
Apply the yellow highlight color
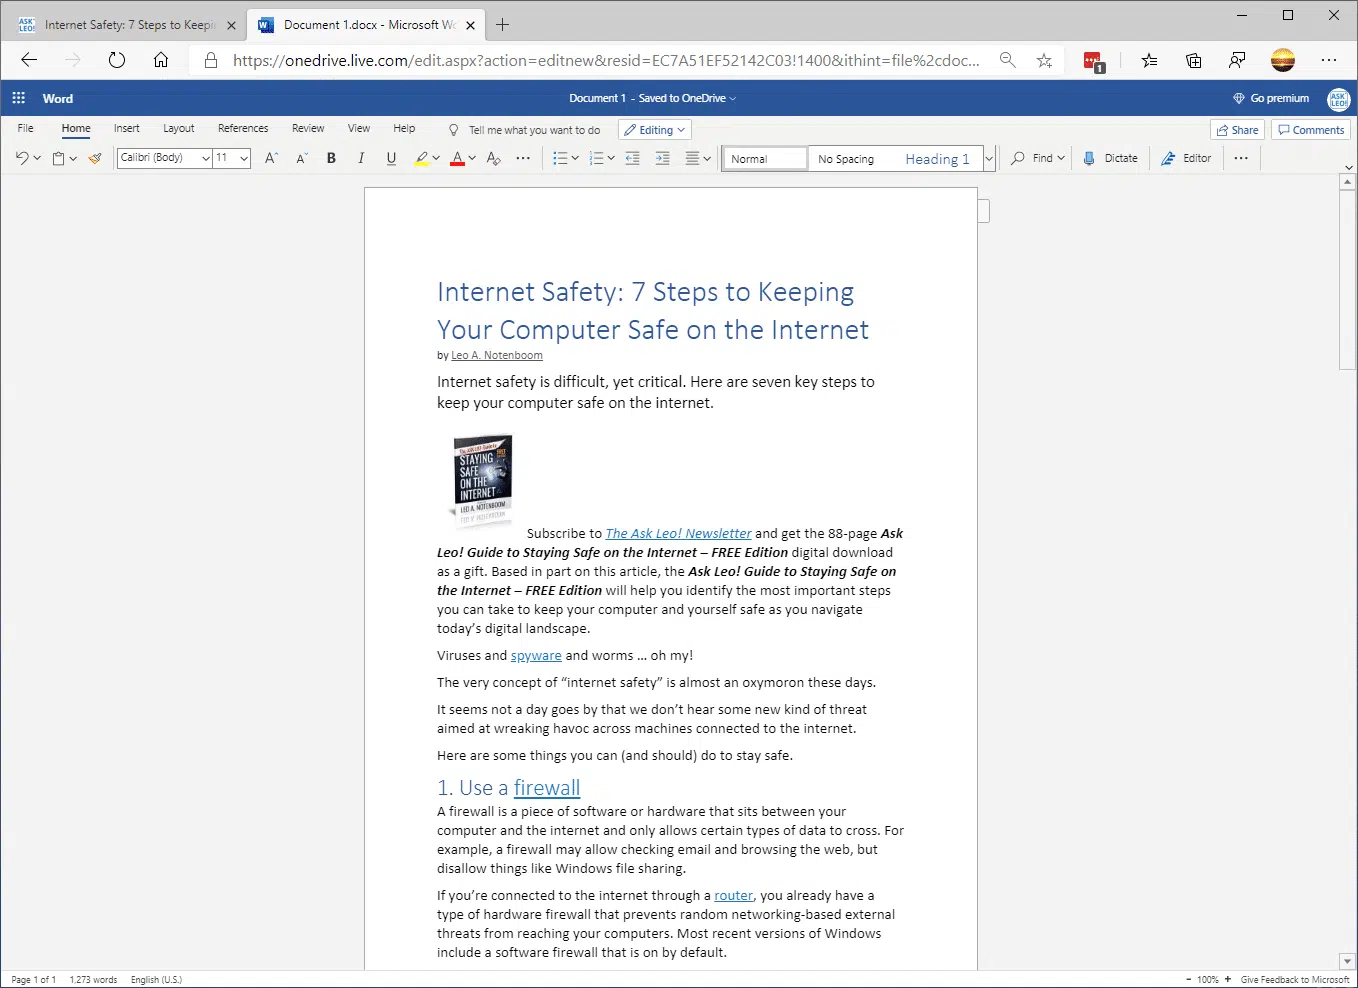click(x=422, y=158)
